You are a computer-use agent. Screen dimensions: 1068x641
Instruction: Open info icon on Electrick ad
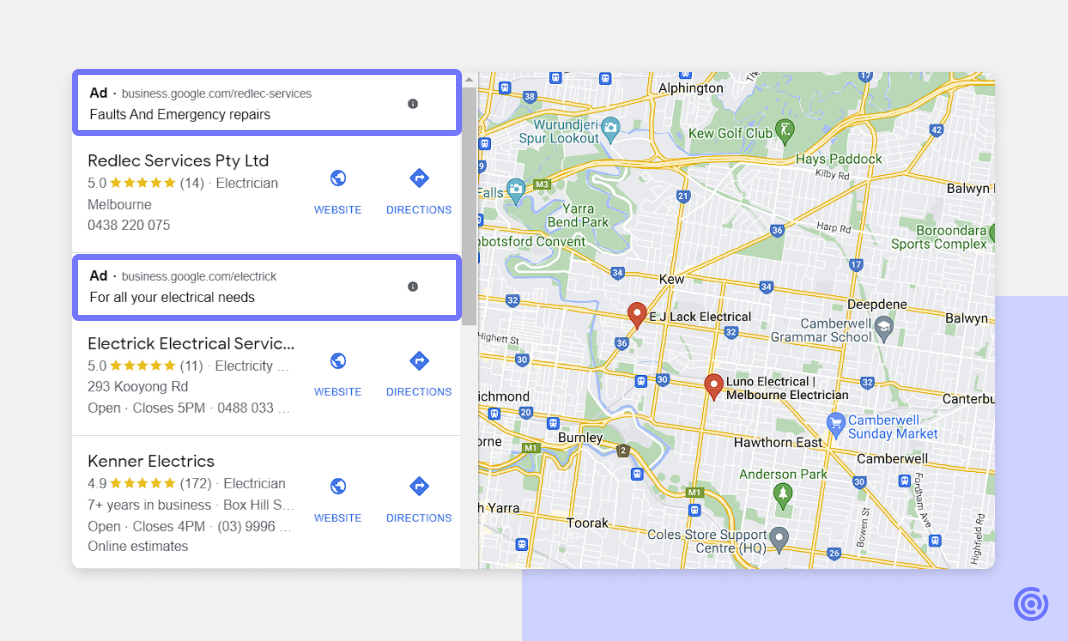[413, 287]
